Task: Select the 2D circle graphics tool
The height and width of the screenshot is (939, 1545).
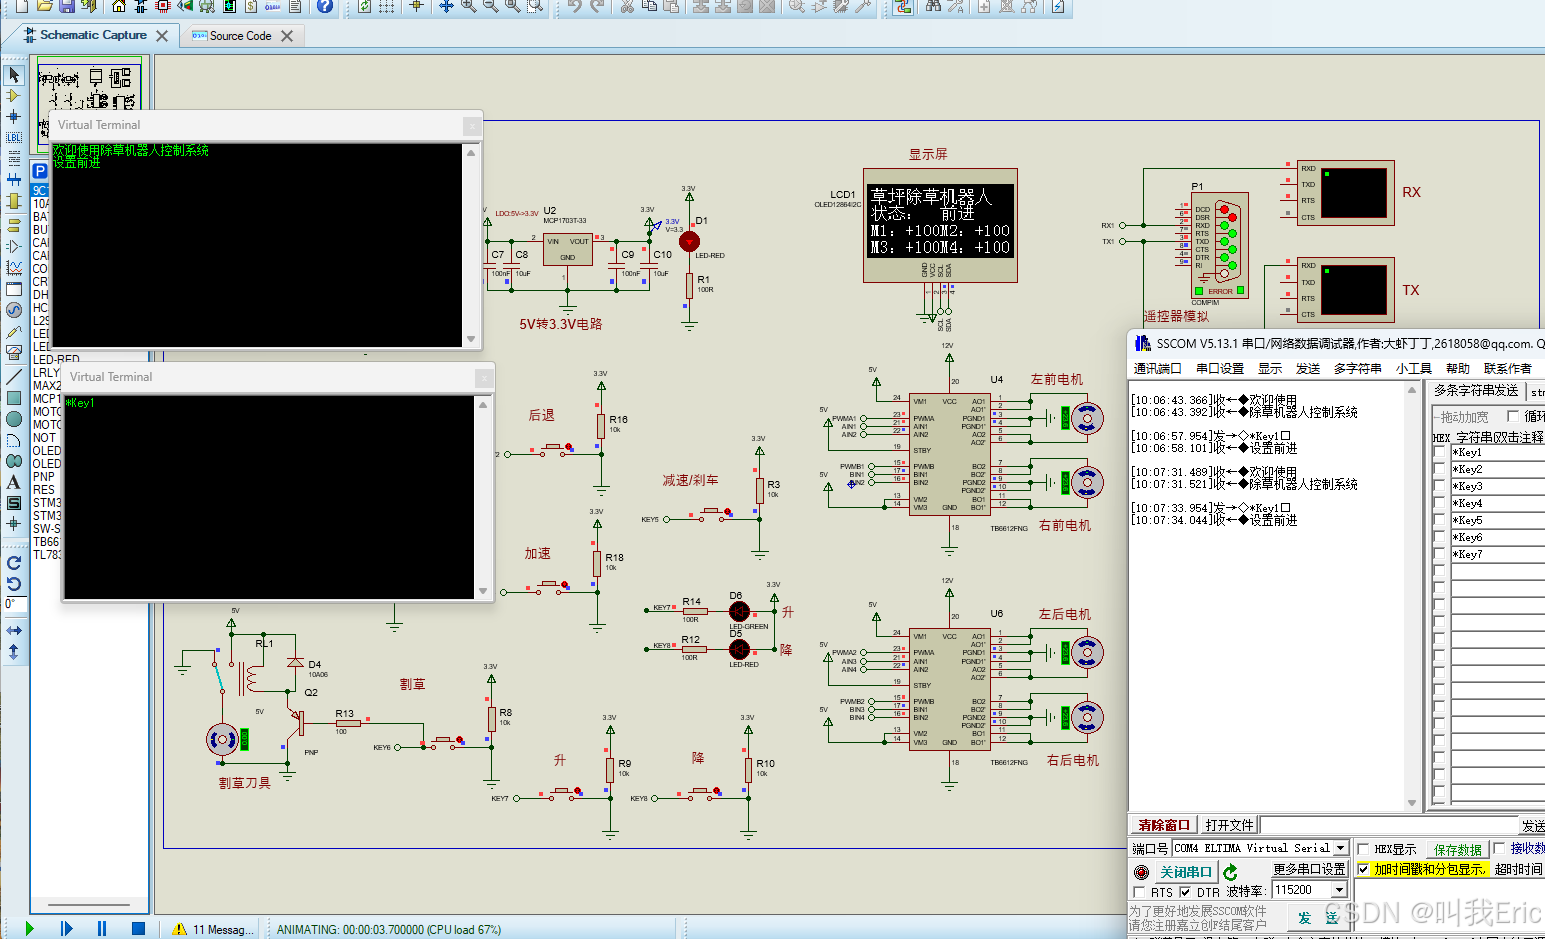Action: click(14, 419)
